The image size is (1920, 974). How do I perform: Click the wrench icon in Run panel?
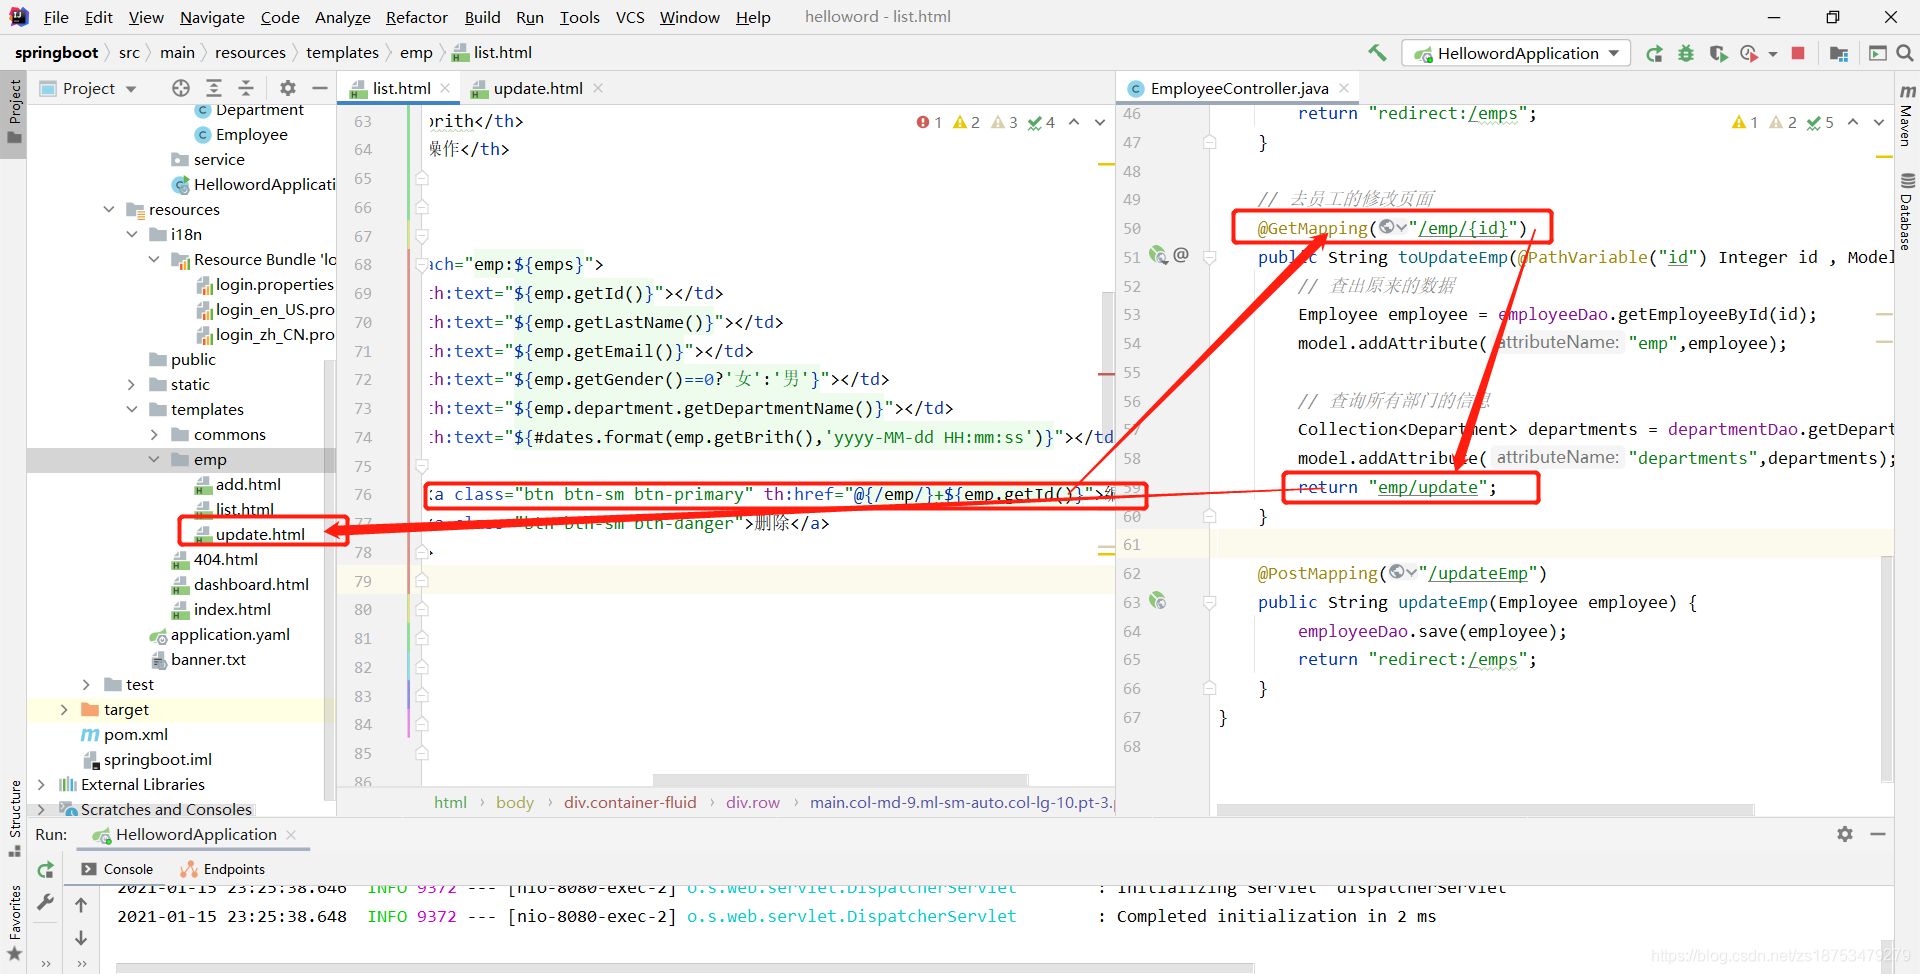pos(45,902)
